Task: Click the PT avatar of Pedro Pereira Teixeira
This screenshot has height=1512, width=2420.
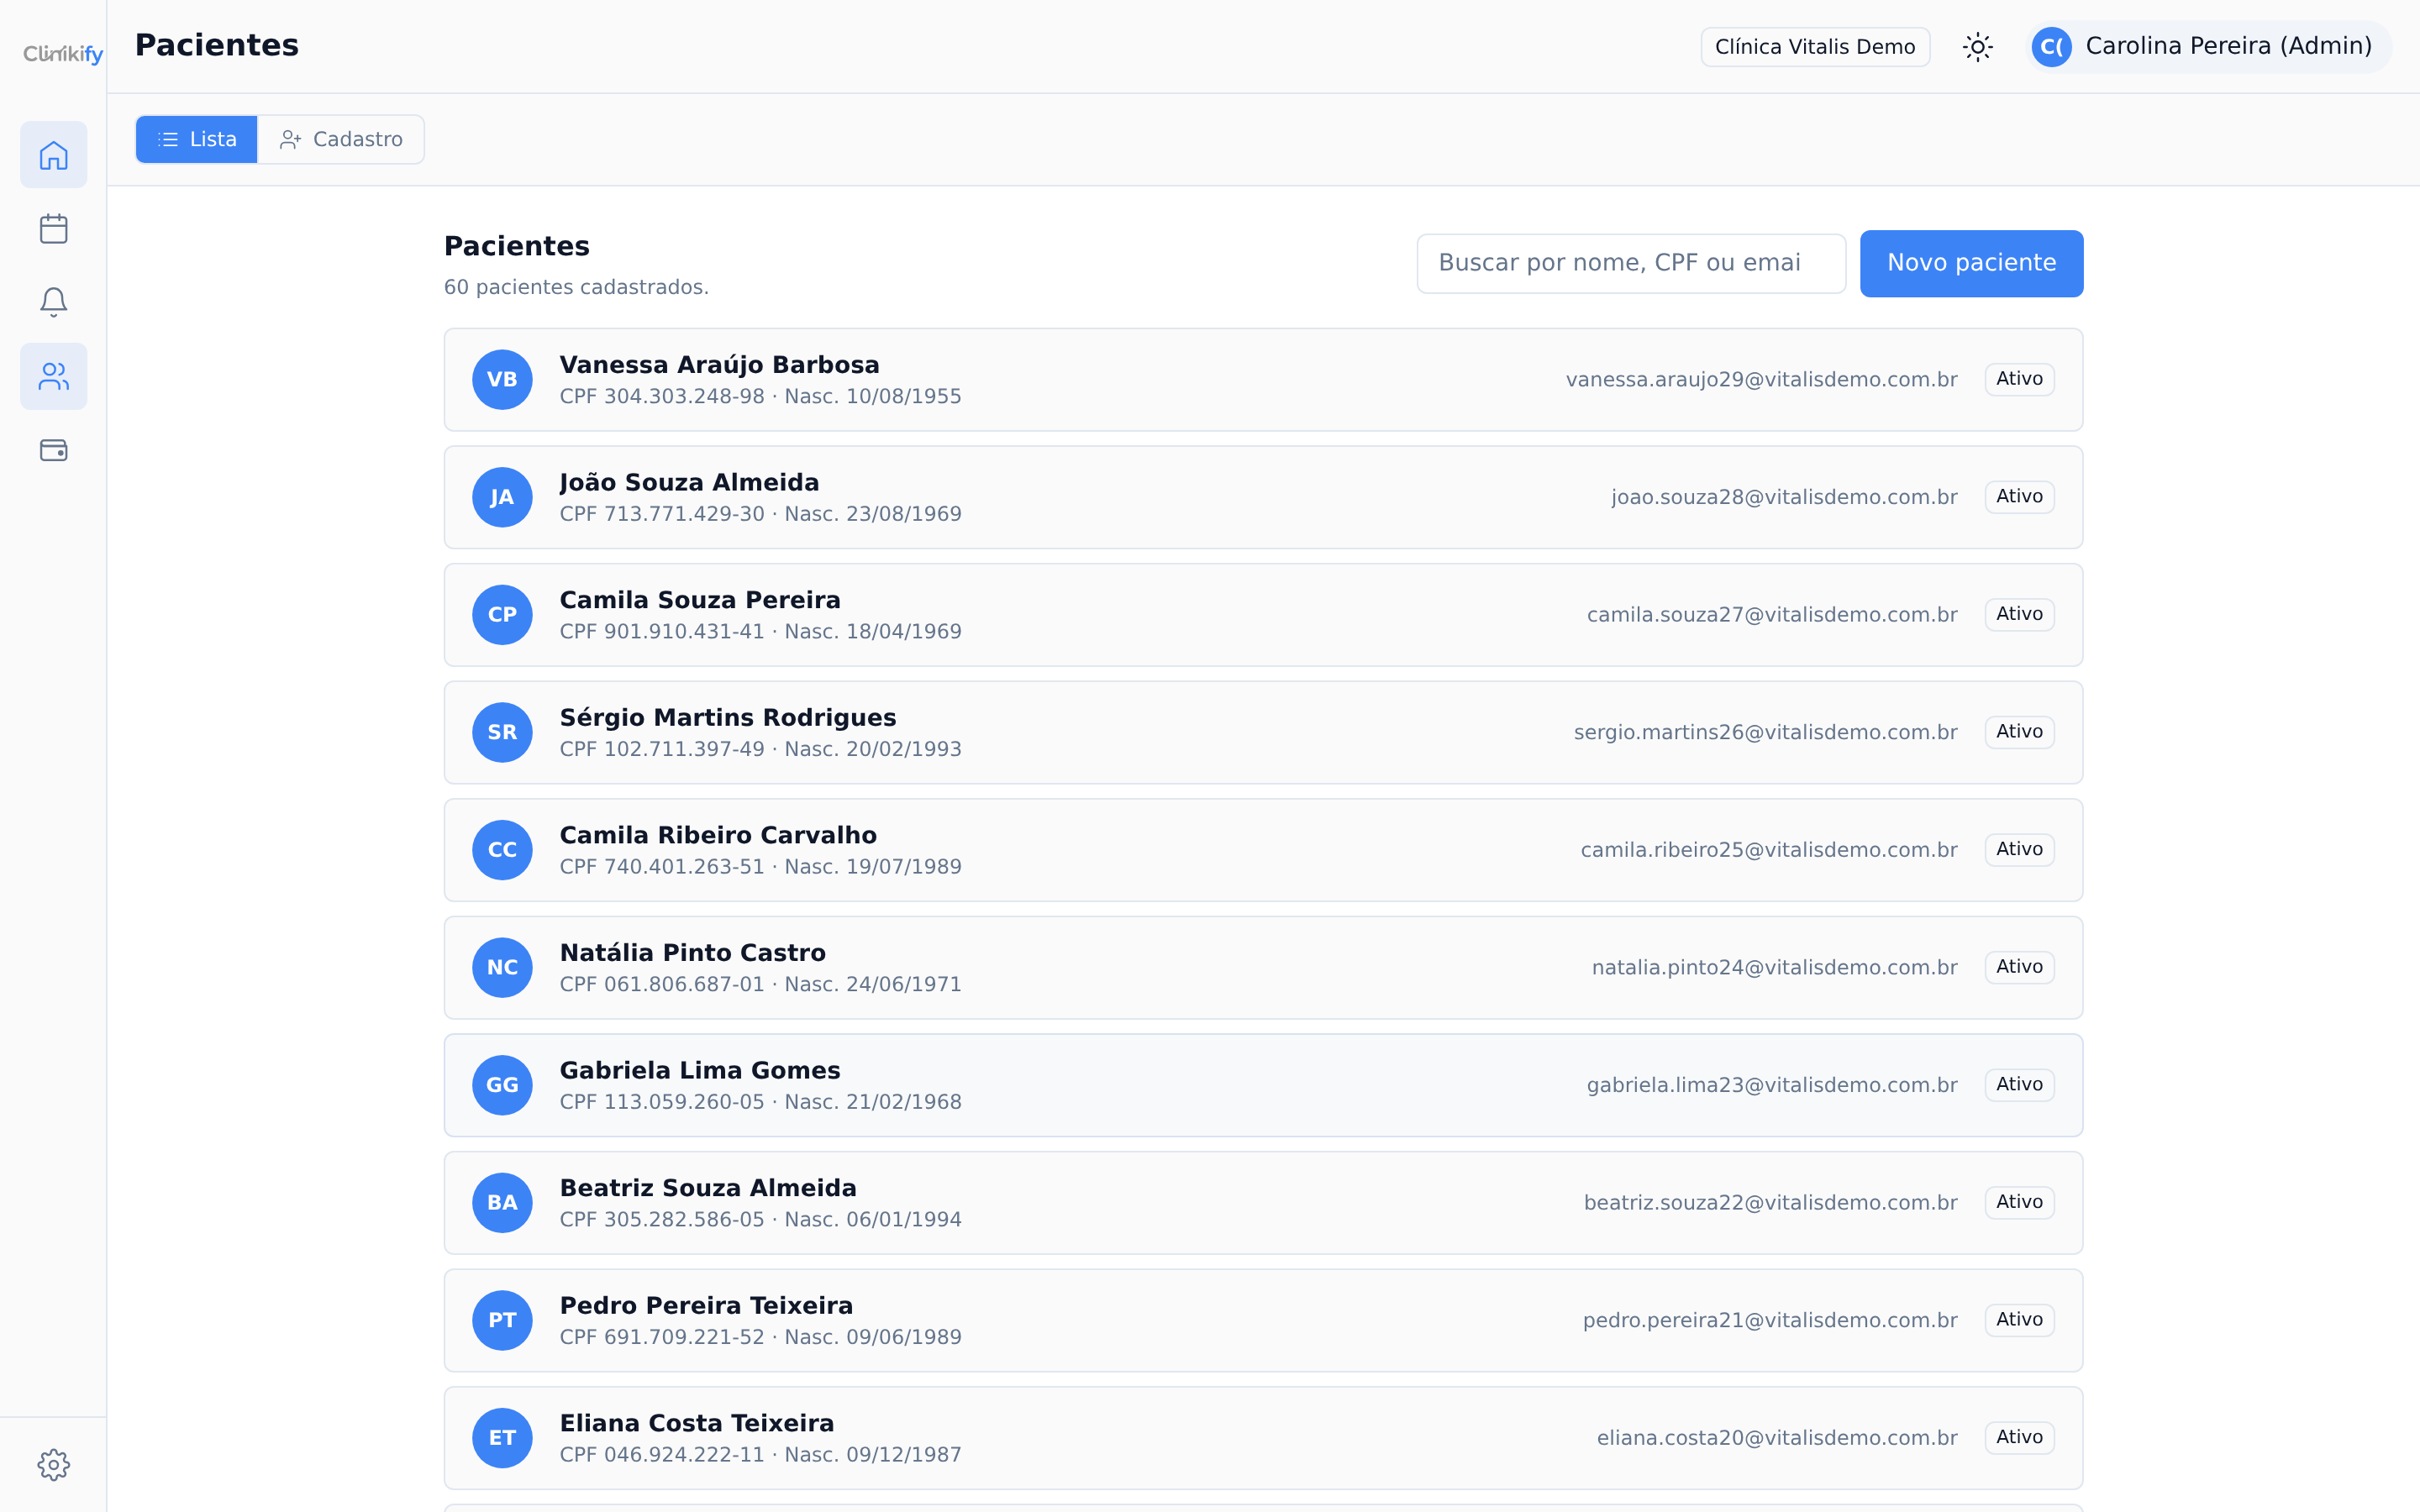Action: tap(502, 1320)
